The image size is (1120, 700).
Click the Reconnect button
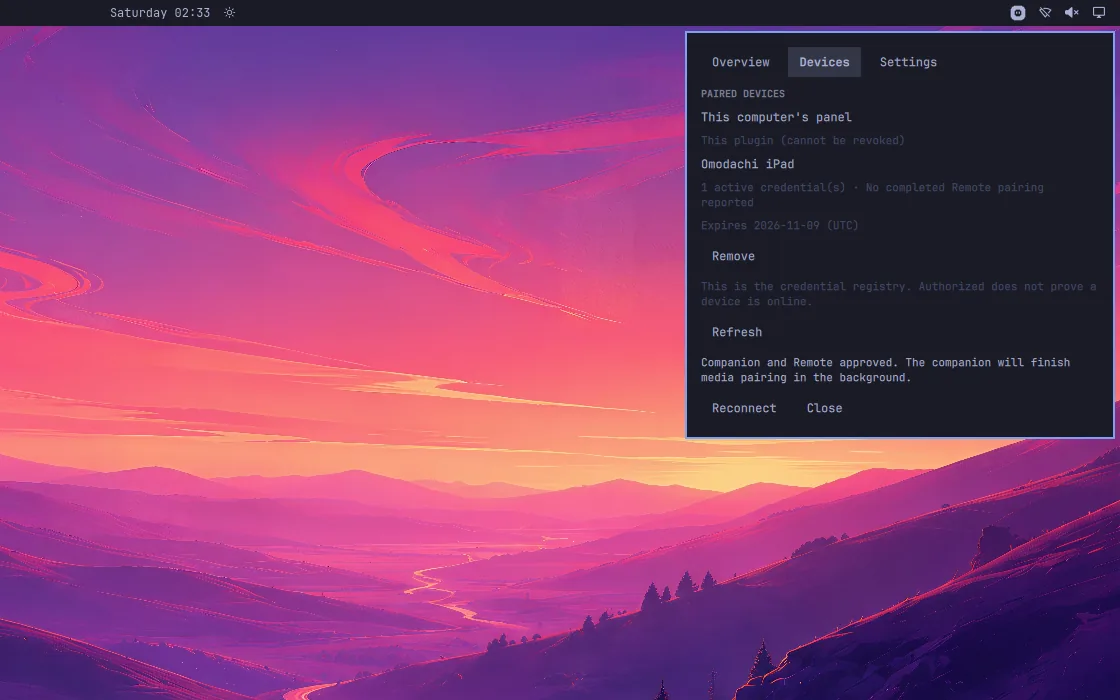tap(744, 408)
